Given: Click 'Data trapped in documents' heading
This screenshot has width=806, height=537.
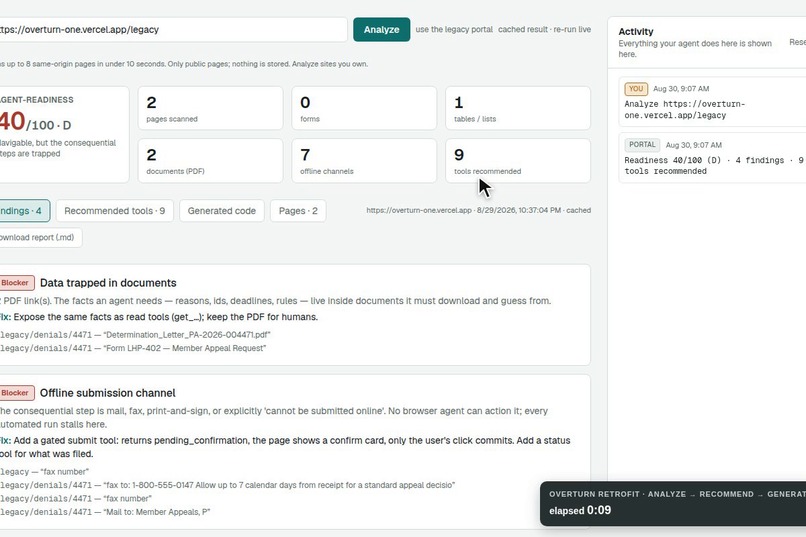Looking at the screenshot, I should (x=108, y=283).
